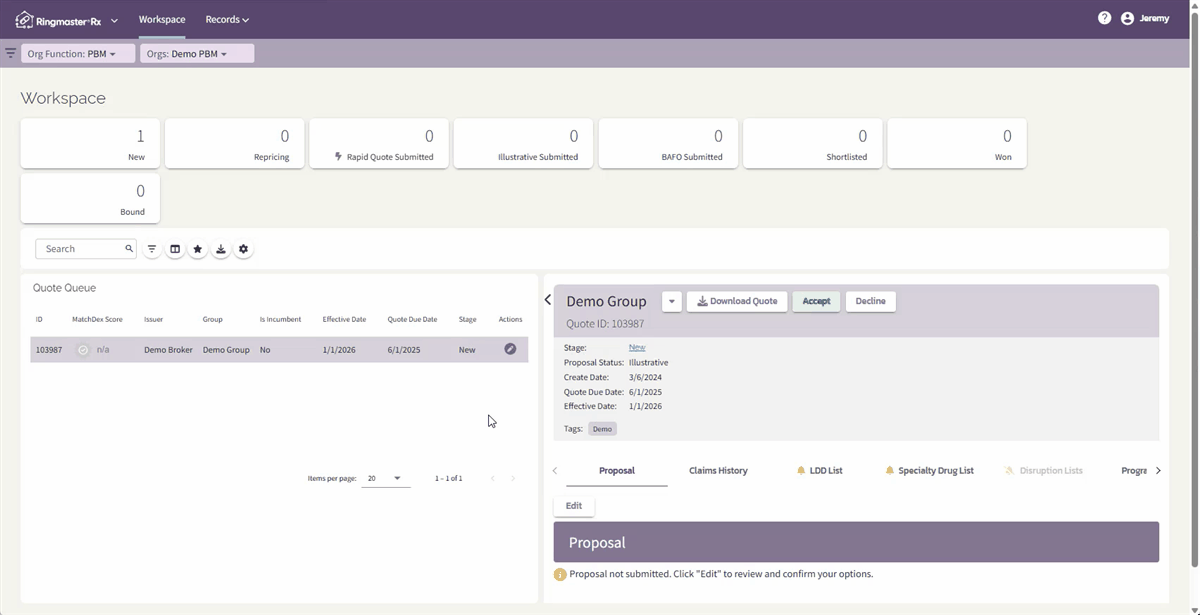The width and height of the screenshot is (1200, 615).
Task: Select the column layout icon in the toolbar
Action: click(175, 248)
